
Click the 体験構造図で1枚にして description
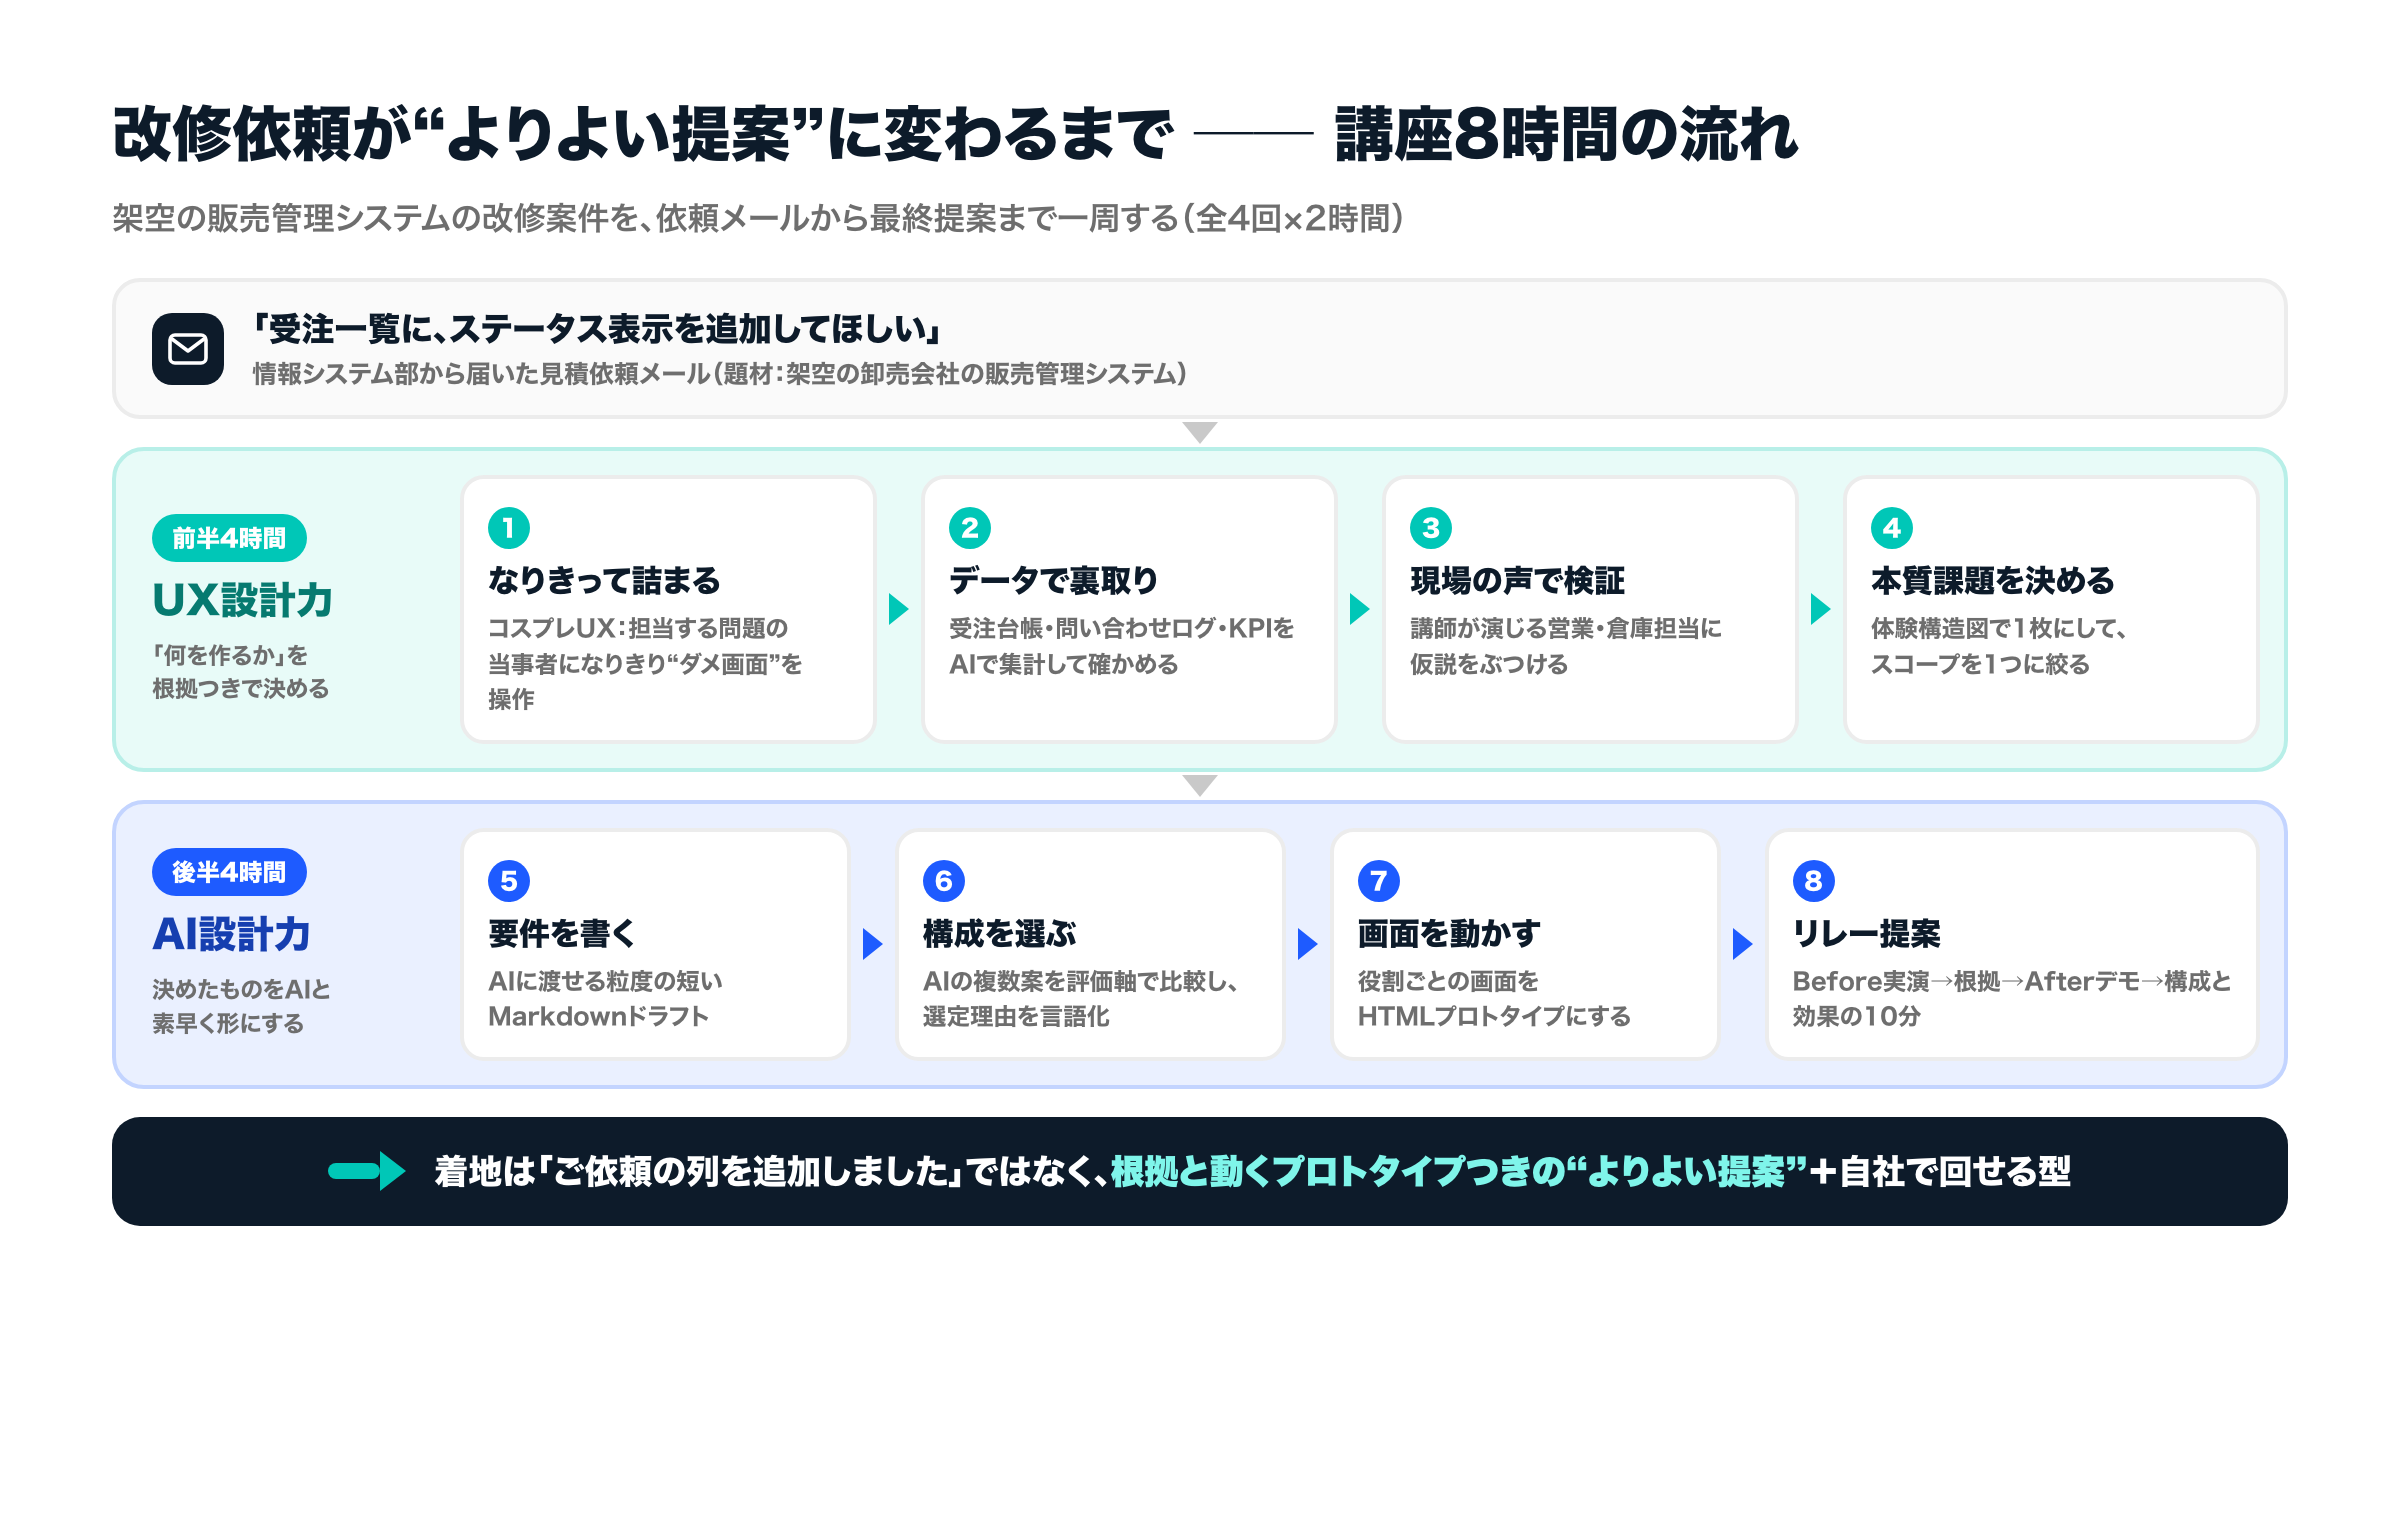tap(1998, 646)
